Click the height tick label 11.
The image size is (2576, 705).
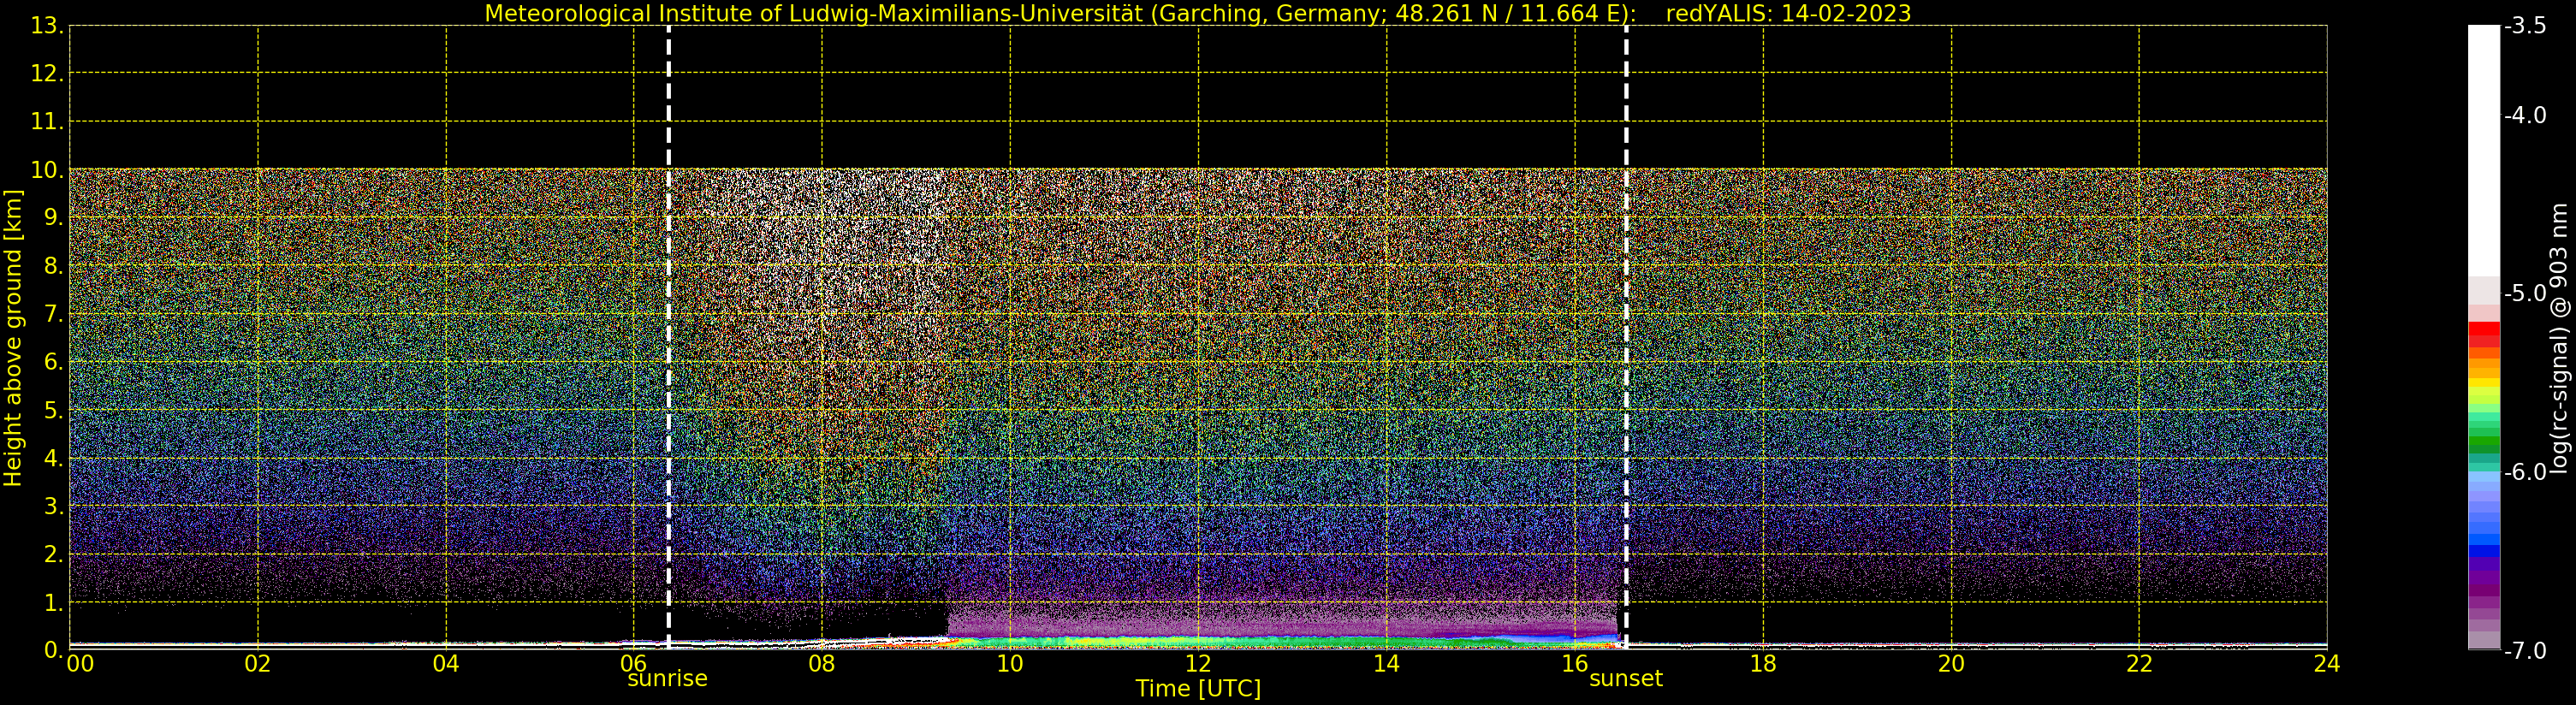point(47,122)
